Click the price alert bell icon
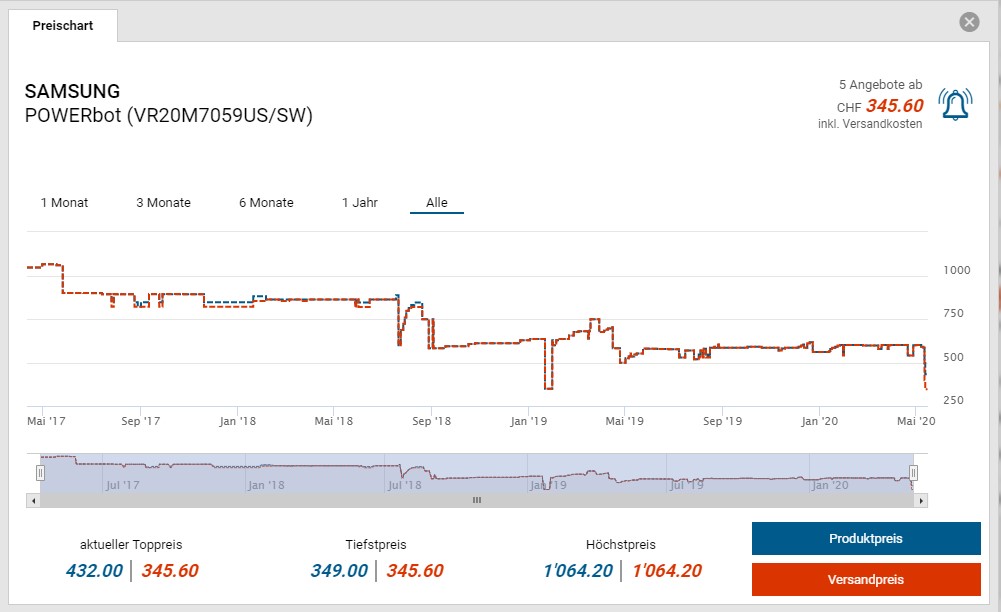Screen dimensions: 1001x612 click(955, 104)
